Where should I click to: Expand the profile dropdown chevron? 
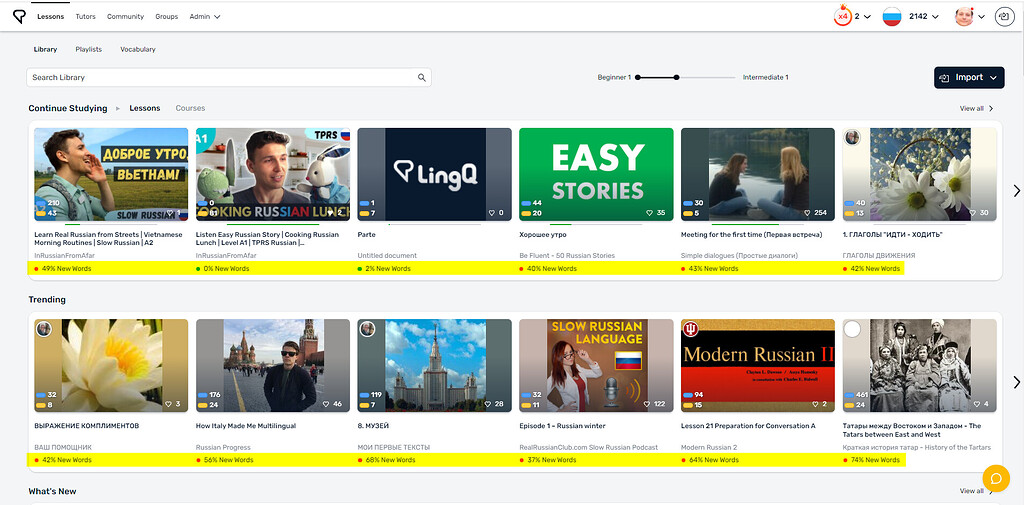(x=981, y=17)
